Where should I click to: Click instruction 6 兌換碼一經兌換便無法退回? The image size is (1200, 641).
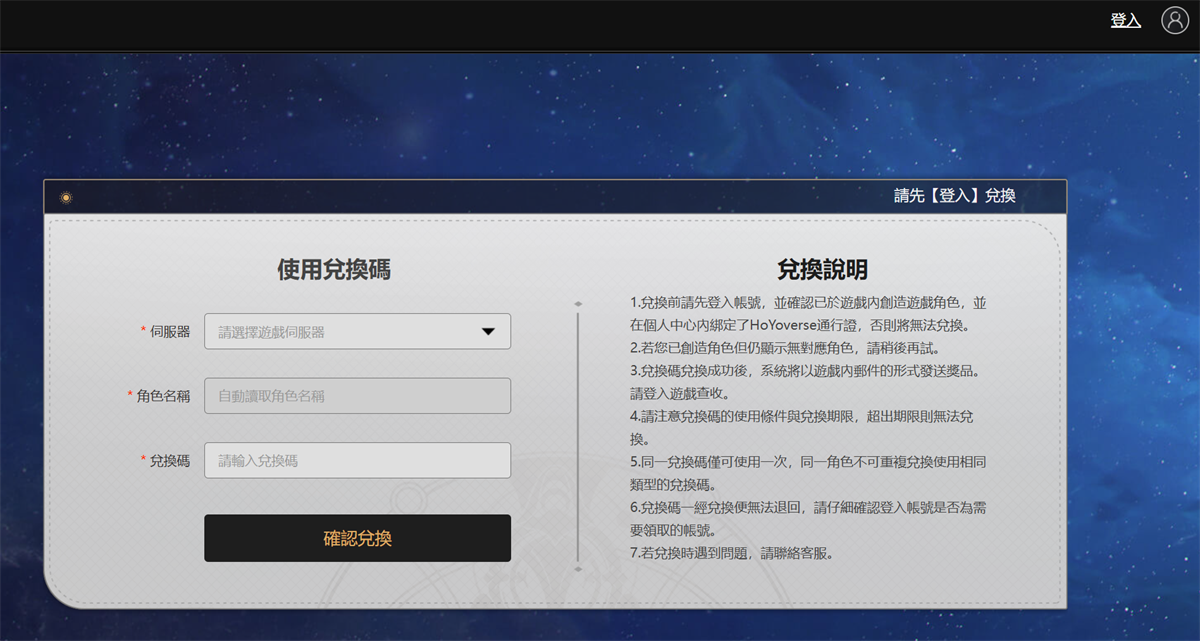point(808,520)
